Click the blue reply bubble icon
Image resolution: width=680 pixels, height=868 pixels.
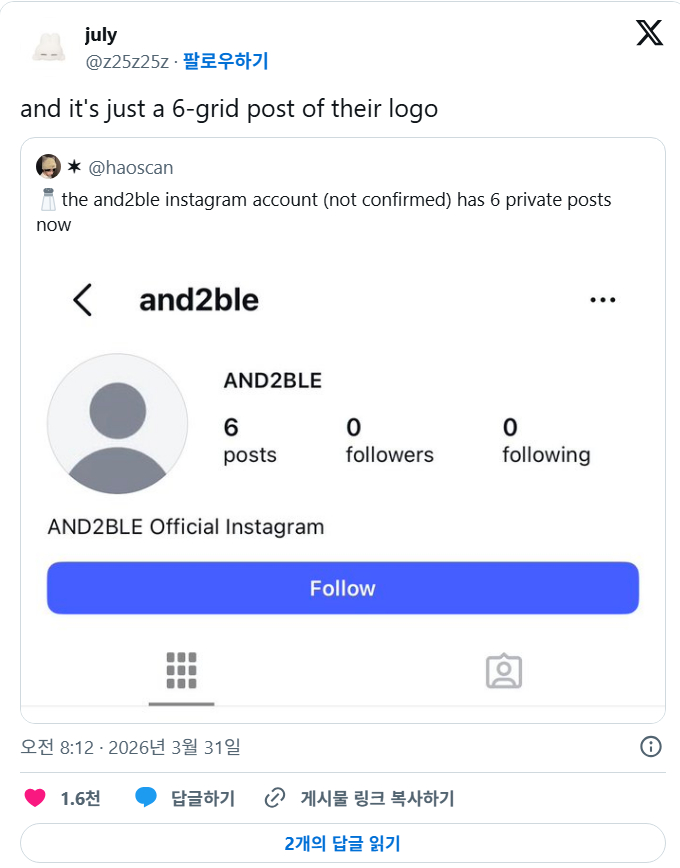[x=146, y=798]
